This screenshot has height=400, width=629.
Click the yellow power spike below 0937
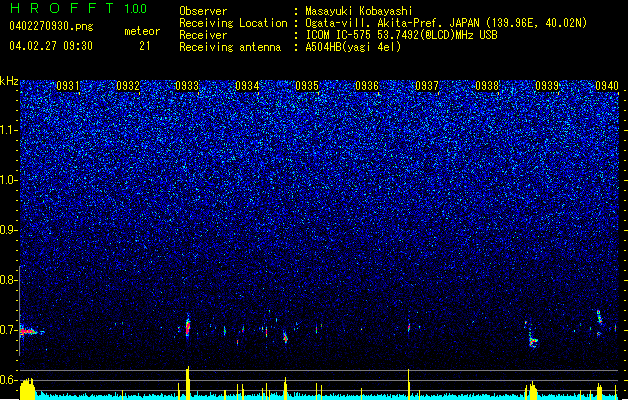[409, 384]
